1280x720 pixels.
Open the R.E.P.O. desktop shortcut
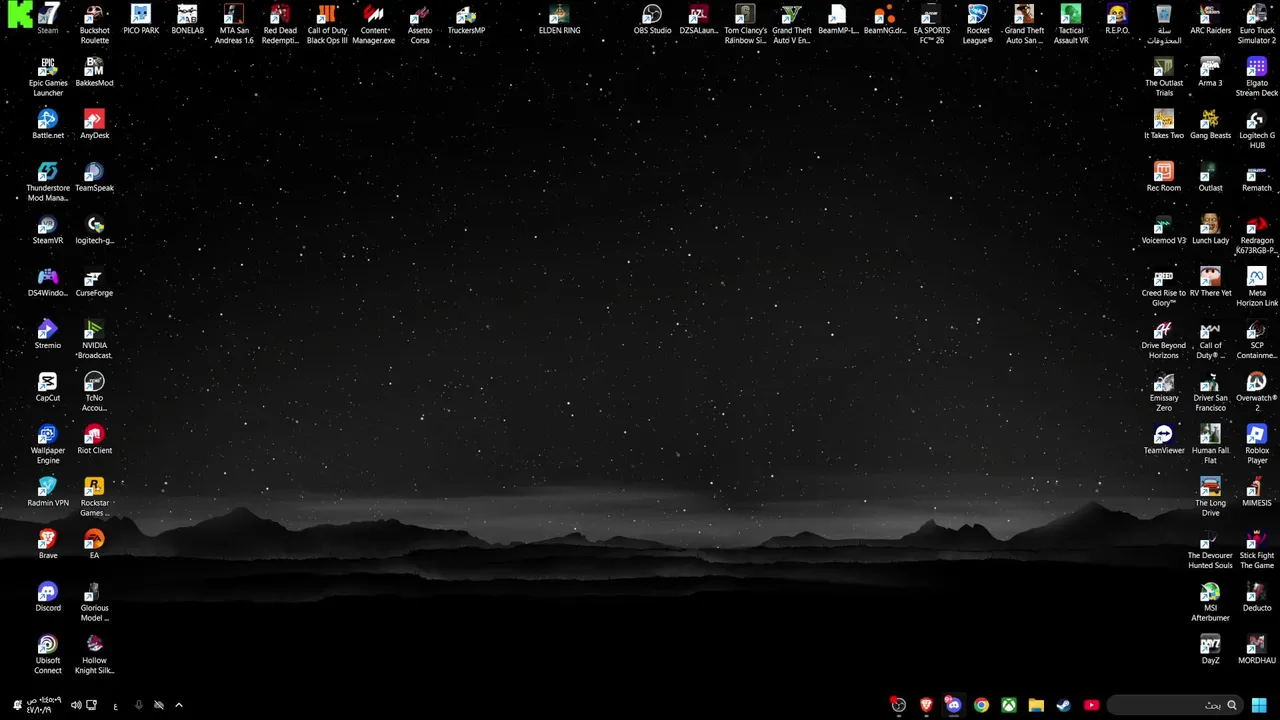1117,20
